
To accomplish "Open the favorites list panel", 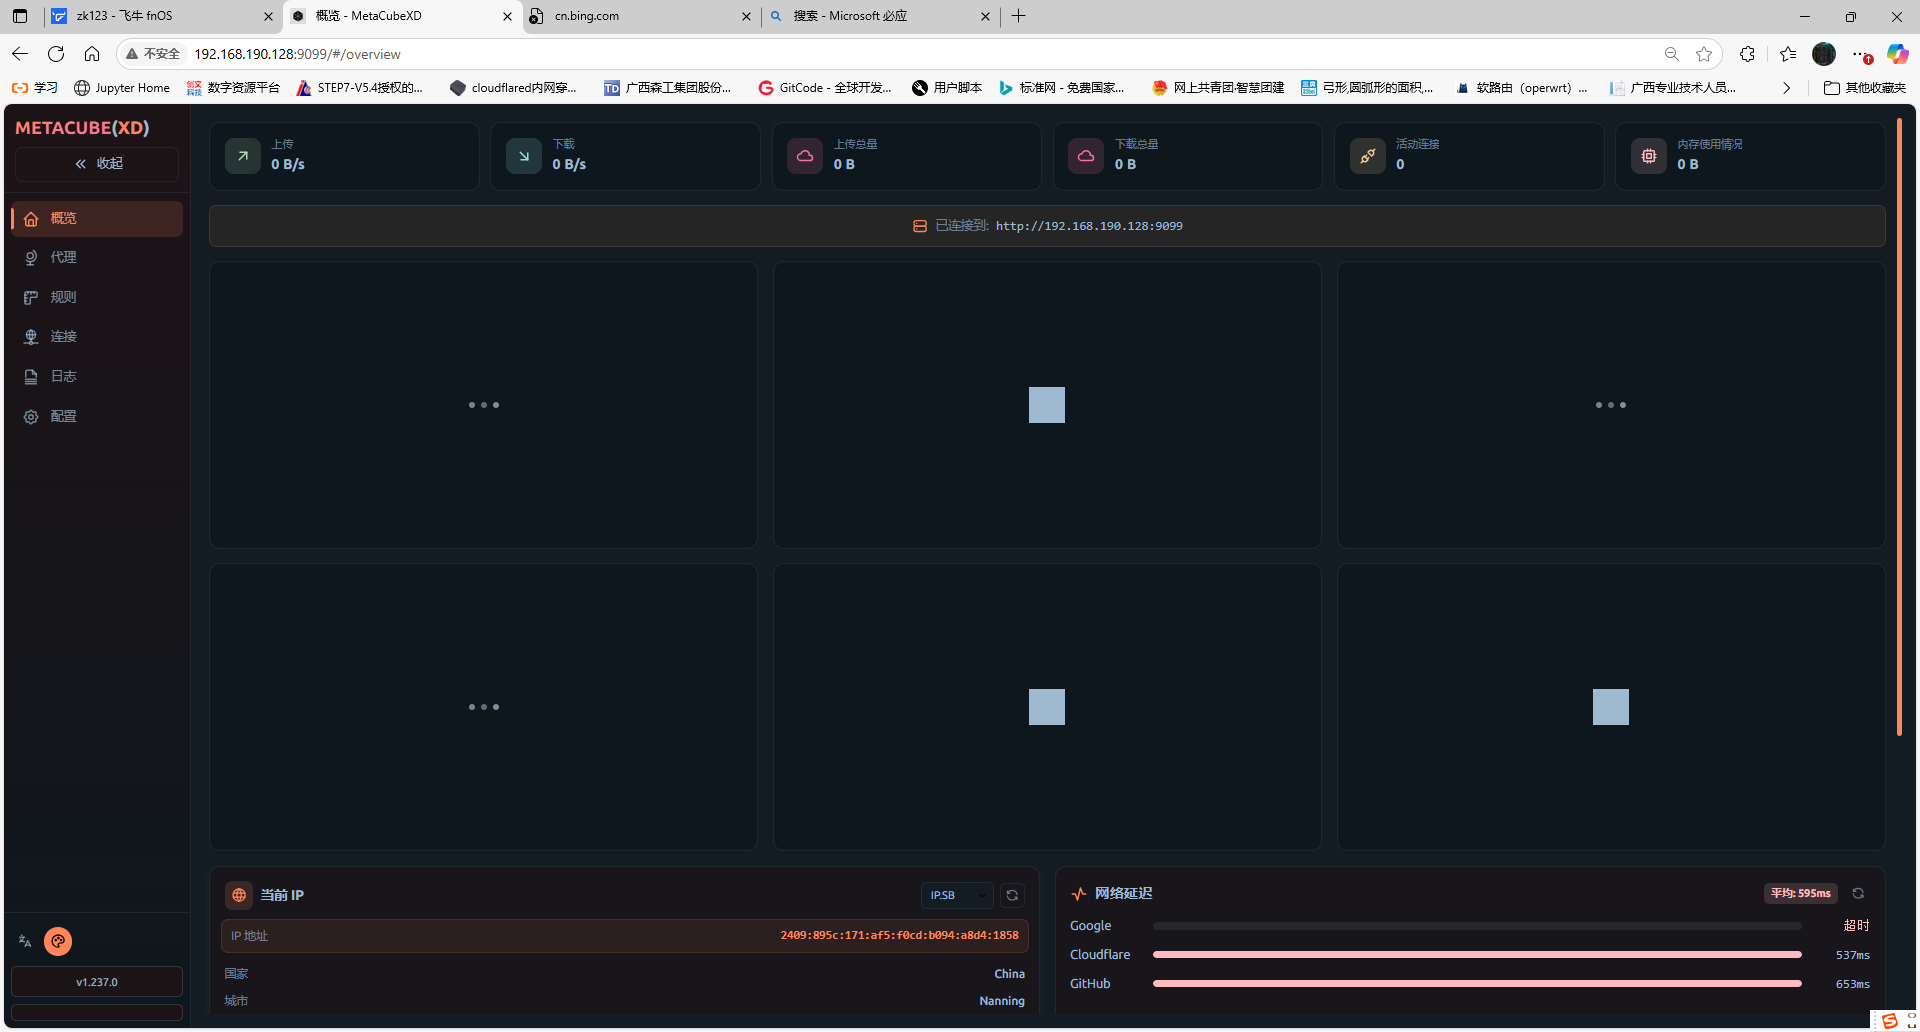I will [x=1788, y=54].
